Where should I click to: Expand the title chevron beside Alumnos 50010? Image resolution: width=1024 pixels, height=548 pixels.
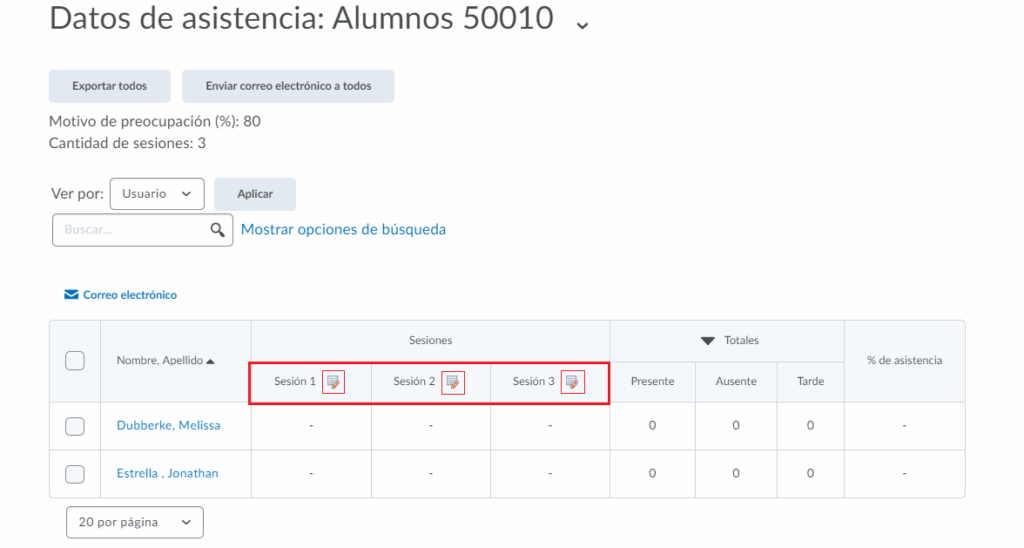pos(582,24)
